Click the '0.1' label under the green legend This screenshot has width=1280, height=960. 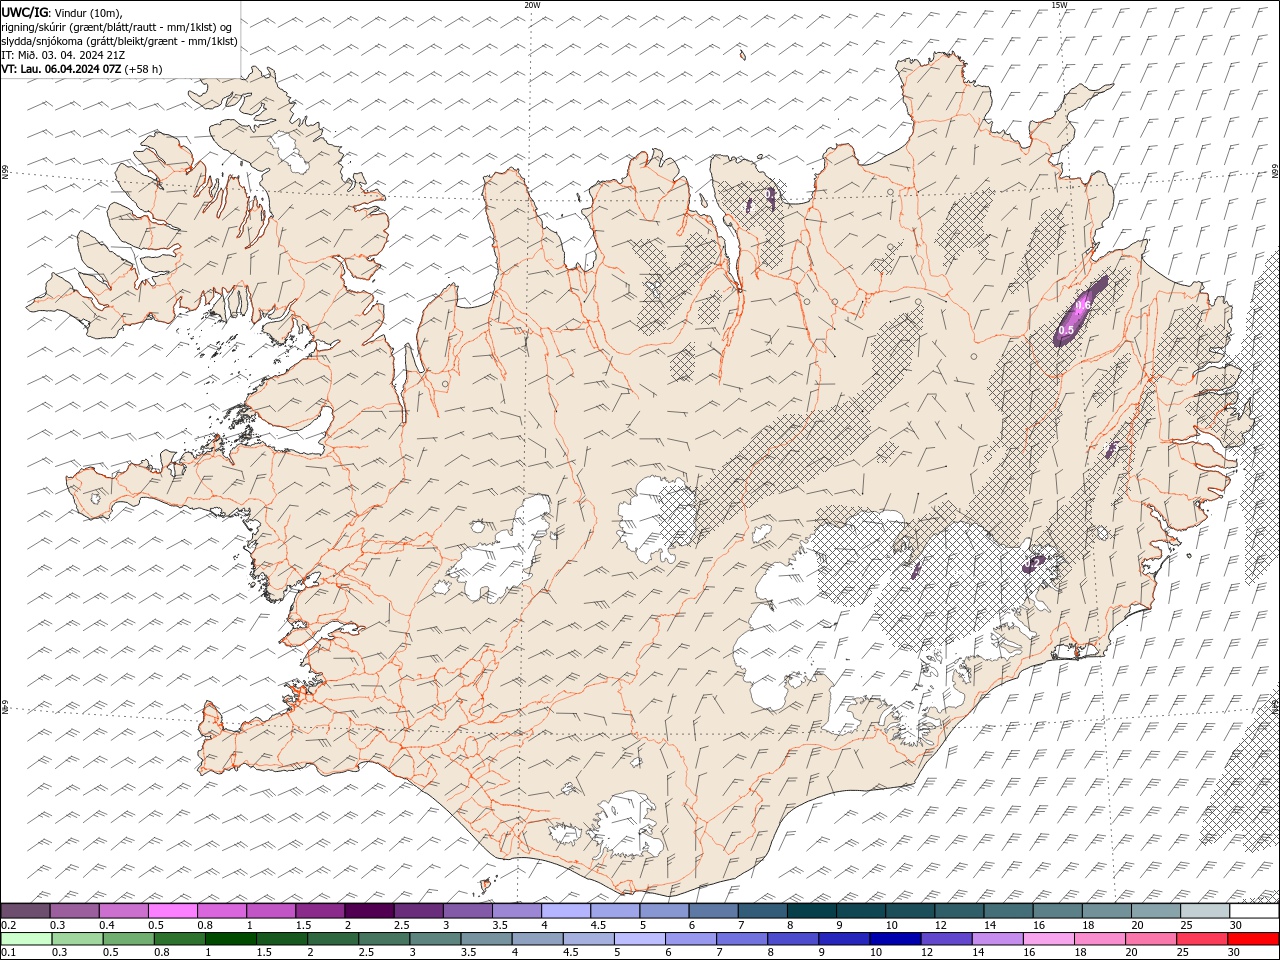point(8,953)
